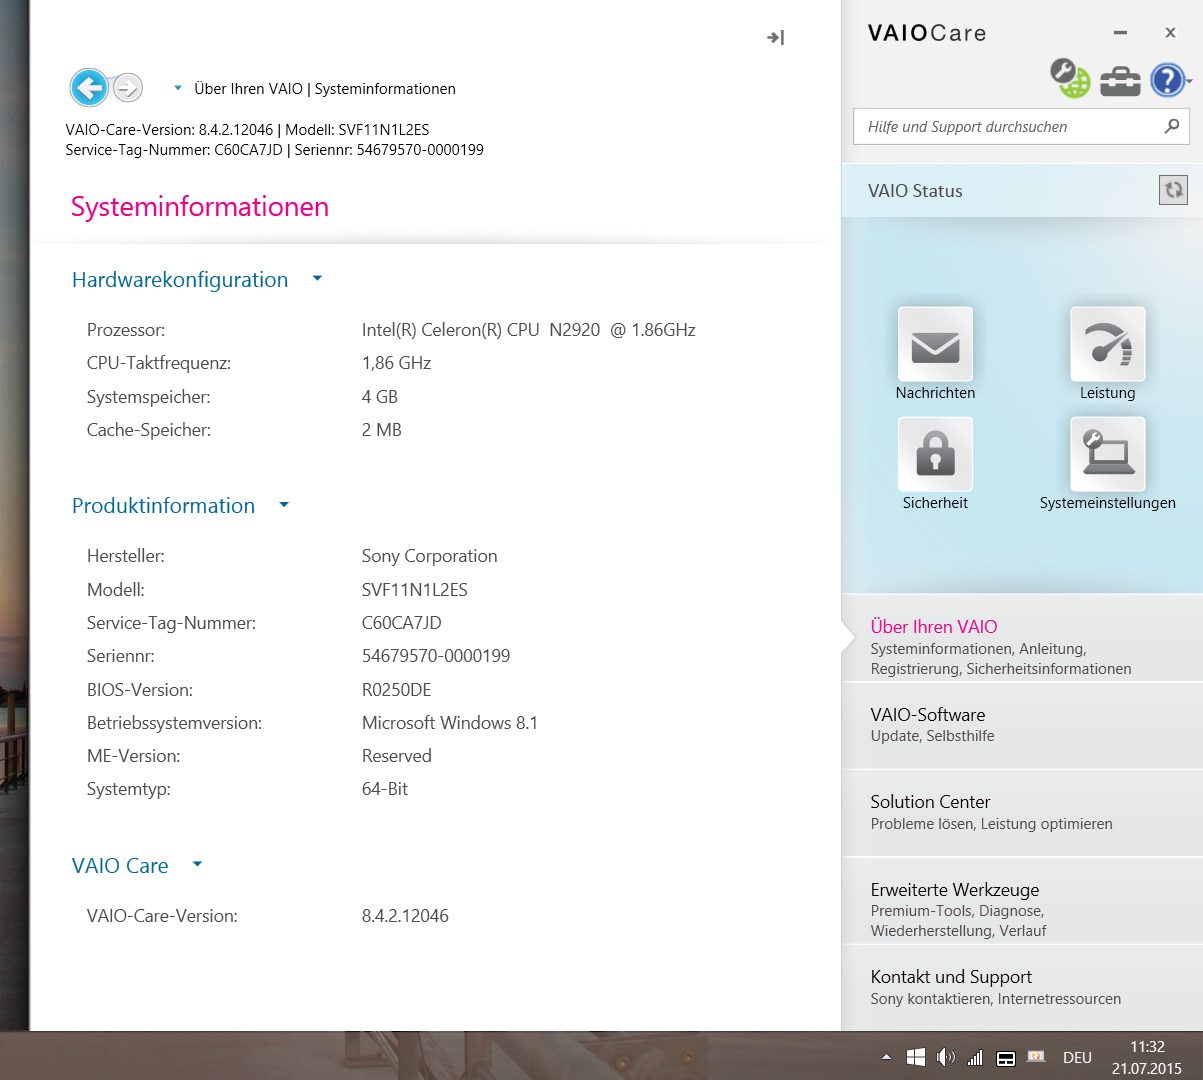The image size is (1203, 1080).
Task: Collapse the Produktinformation section
Action: click(284, 505)
